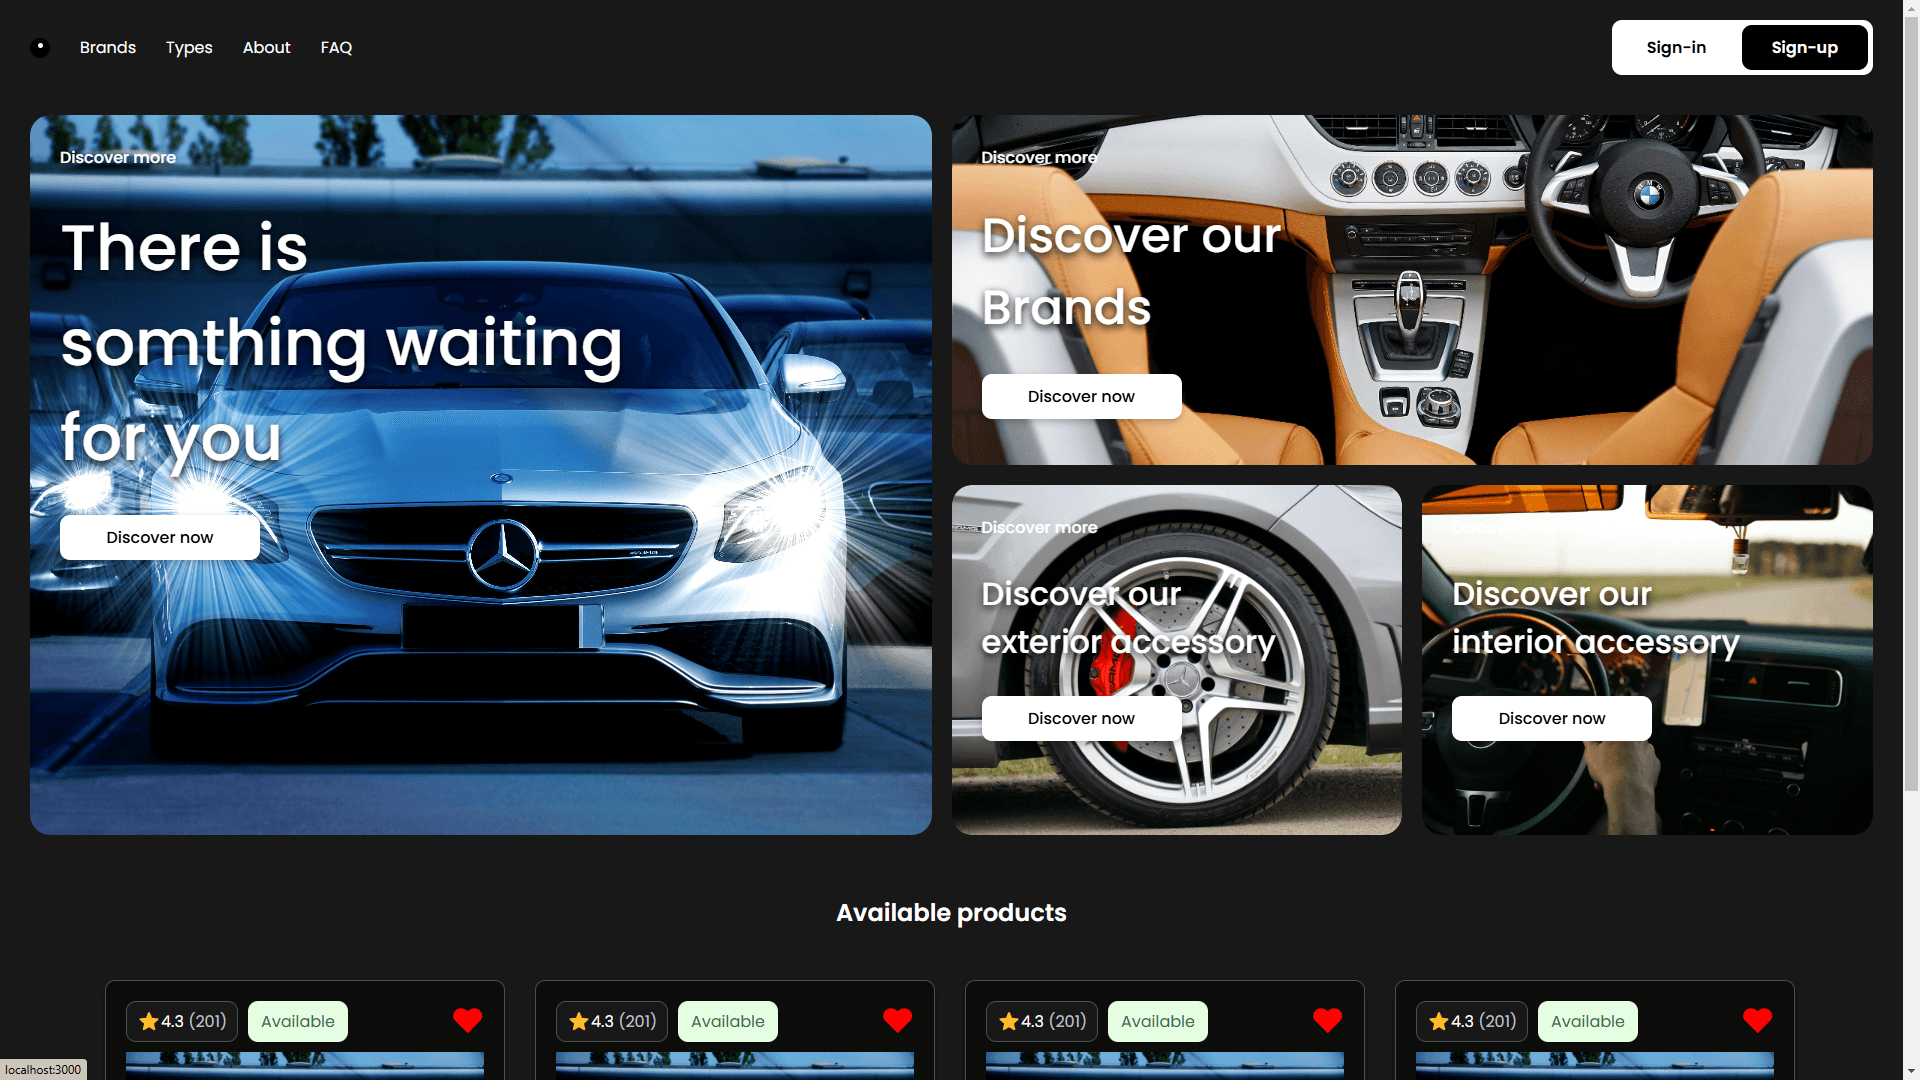Click Discover now under Discover our Brands

click(x=1081, y=396)
